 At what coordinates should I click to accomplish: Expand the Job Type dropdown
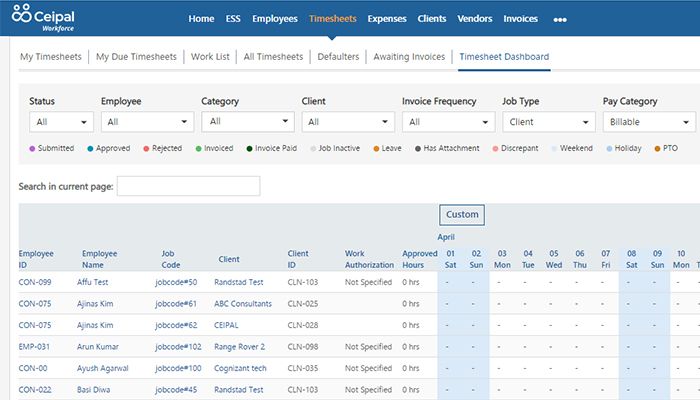[548, 122]
